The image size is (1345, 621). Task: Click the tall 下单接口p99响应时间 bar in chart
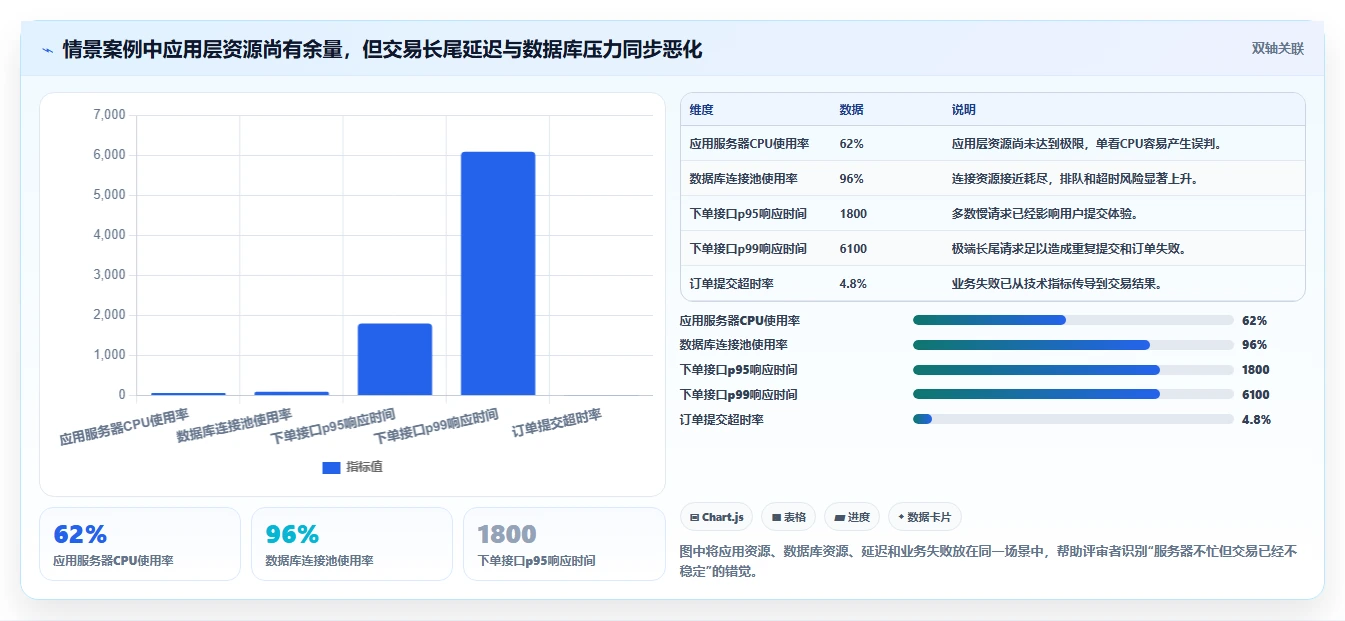click(x=498, y=273)
